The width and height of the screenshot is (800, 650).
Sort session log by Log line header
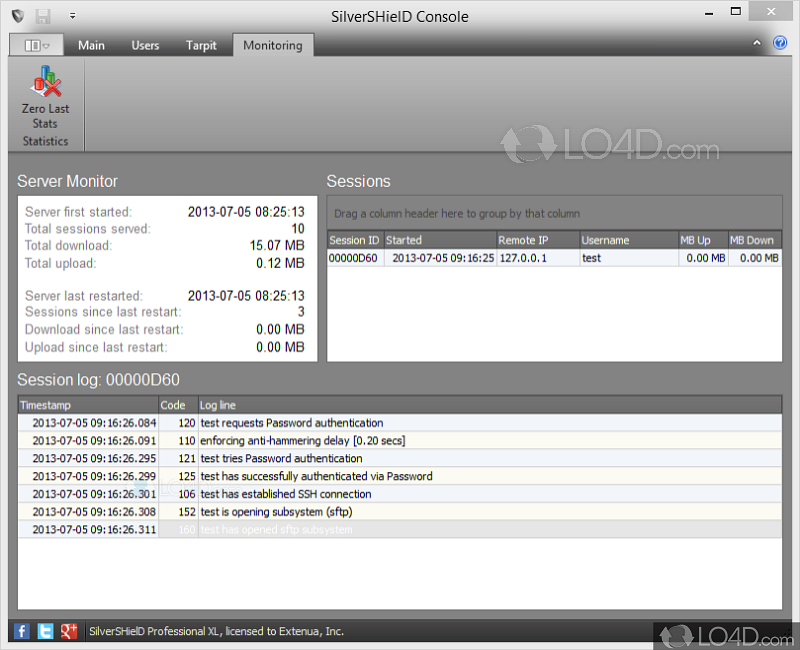(490, 405)
